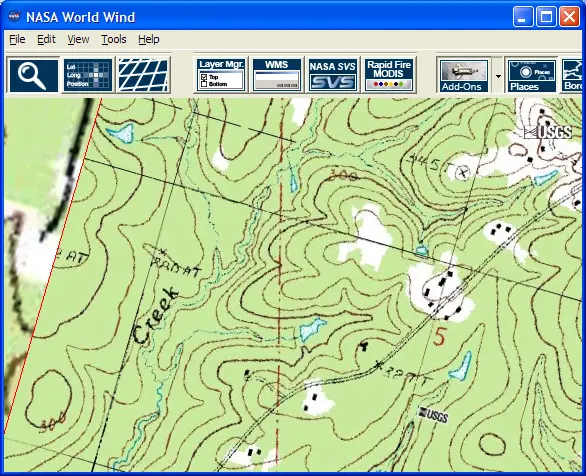
Task: Open the Layer Mgr. toolbar button
Action: pos(221,75)
